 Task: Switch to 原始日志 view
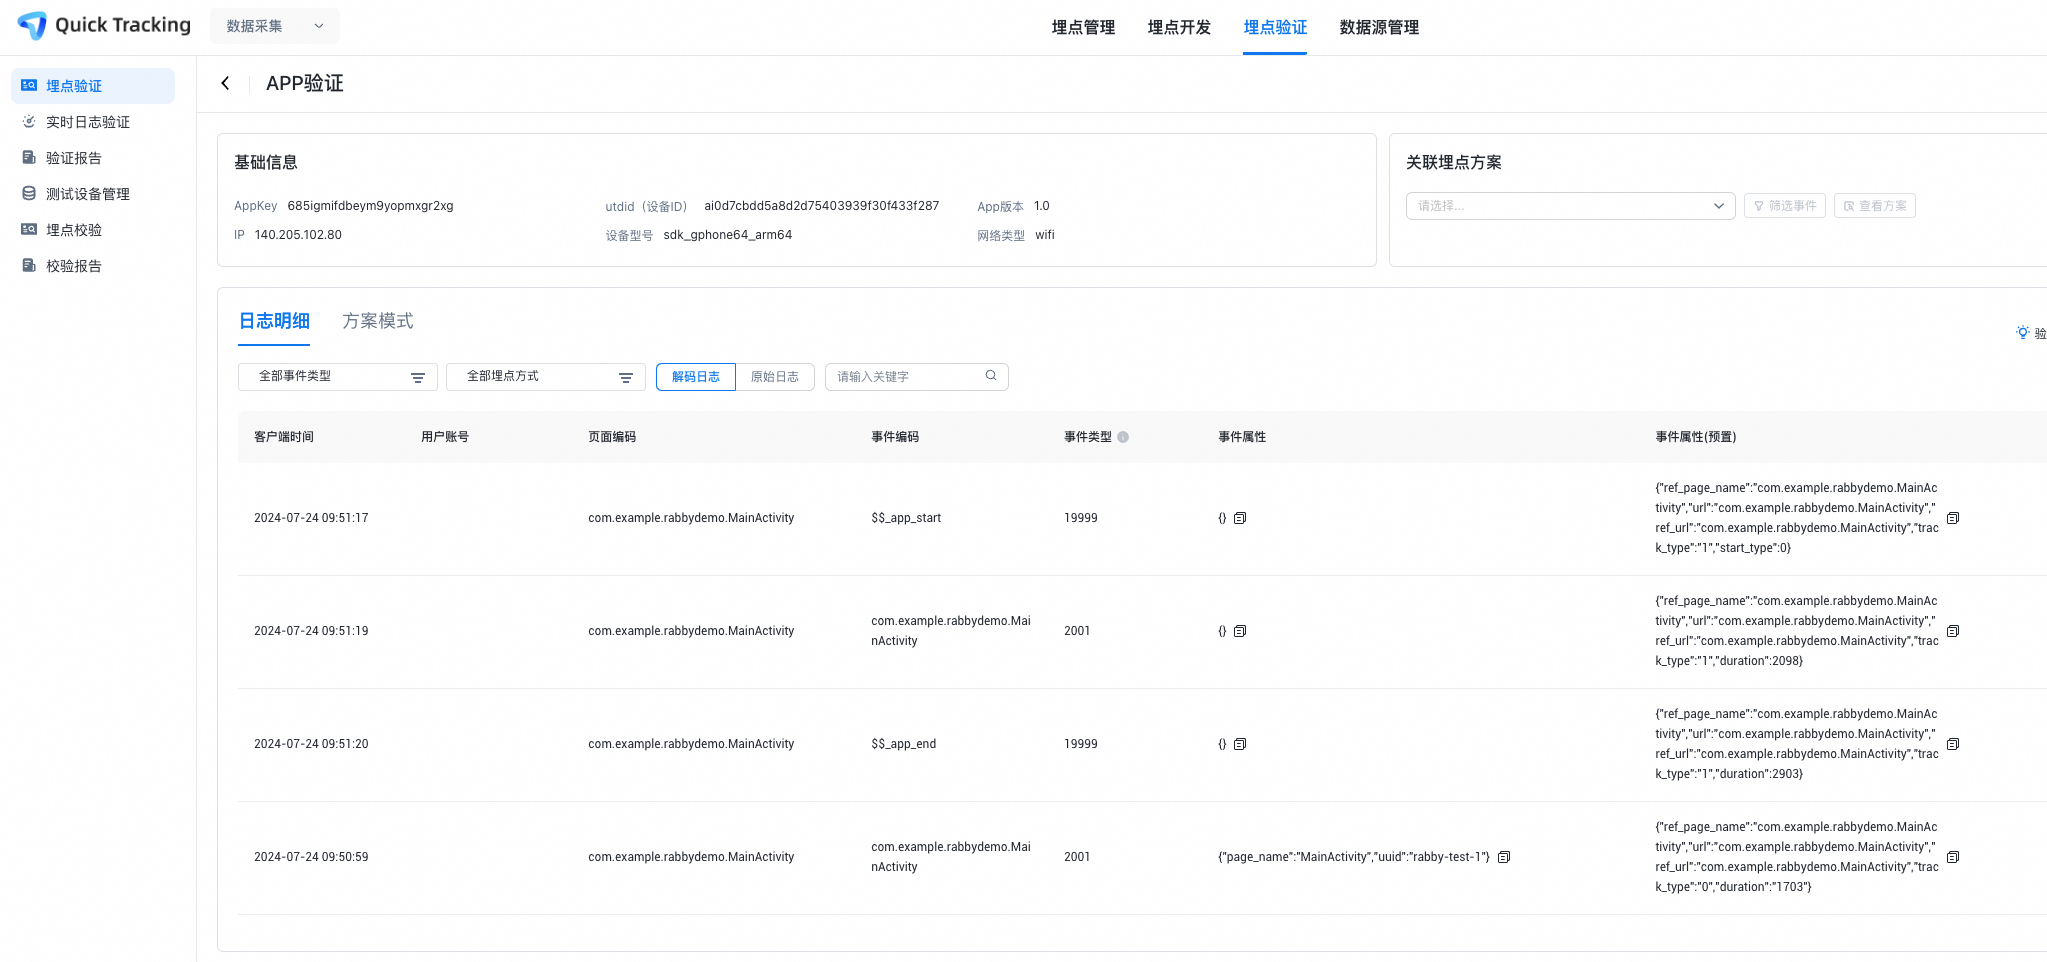pos(775,377)
